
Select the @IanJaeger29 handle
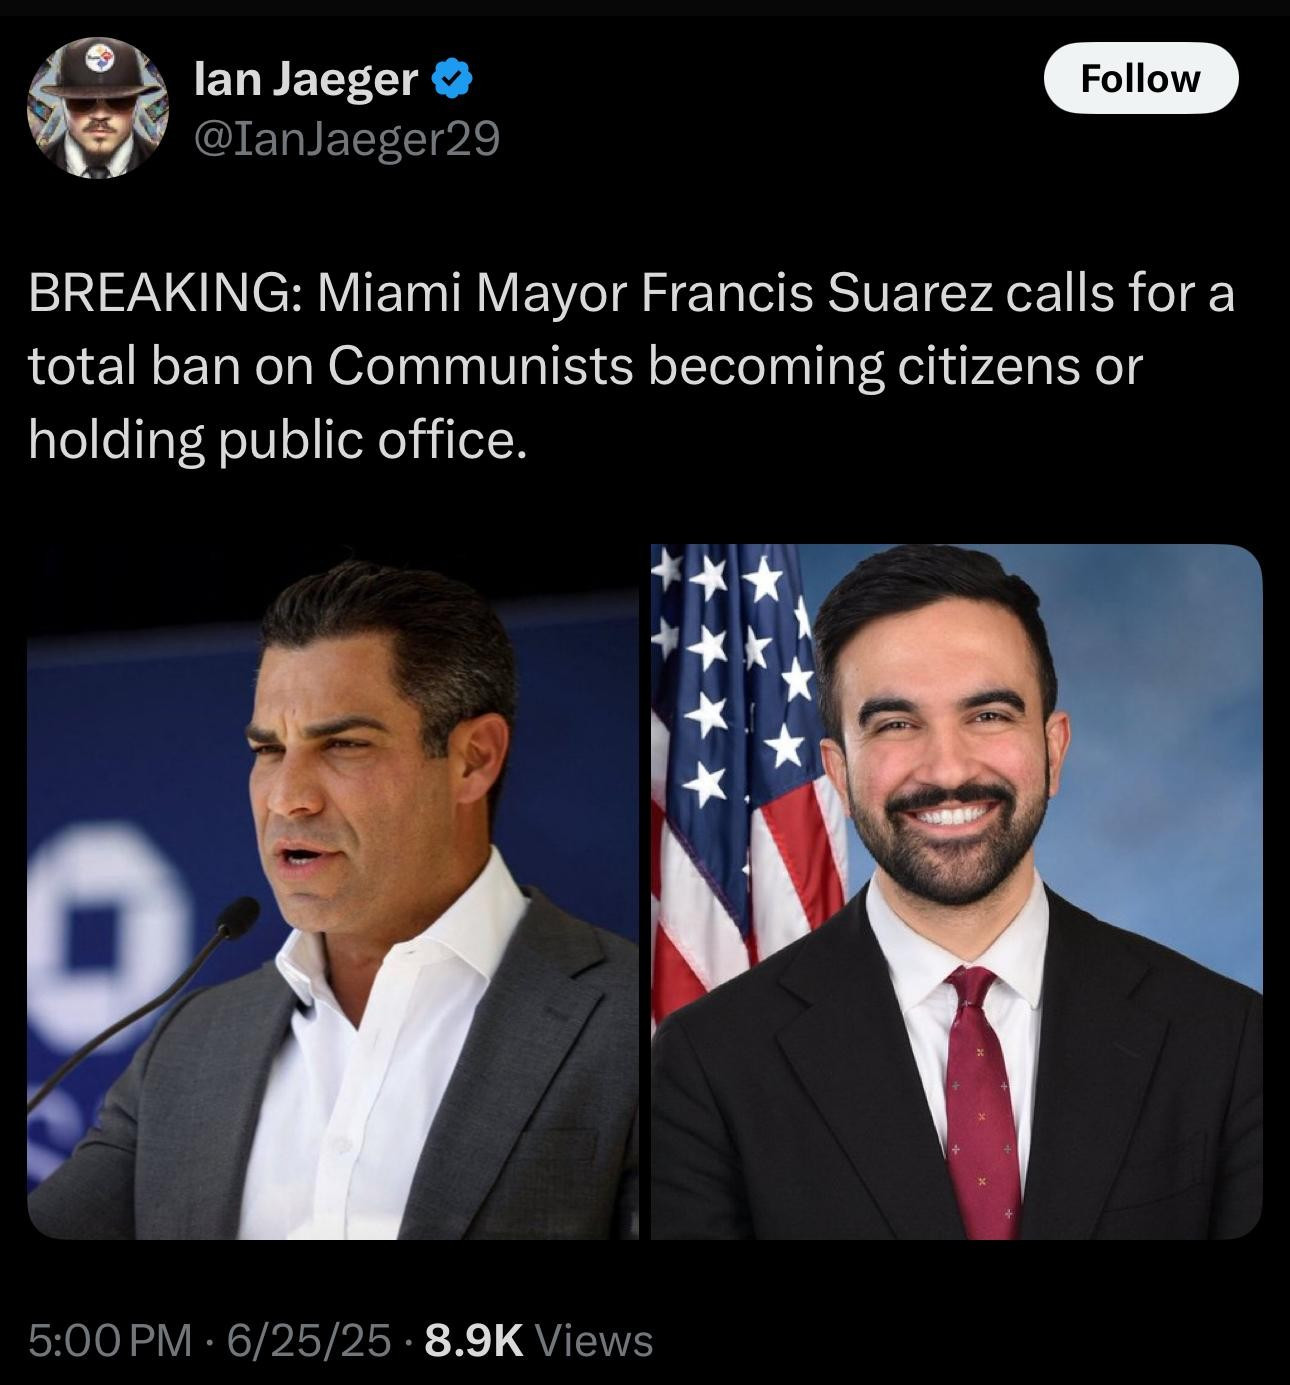(x=346, y=139)
